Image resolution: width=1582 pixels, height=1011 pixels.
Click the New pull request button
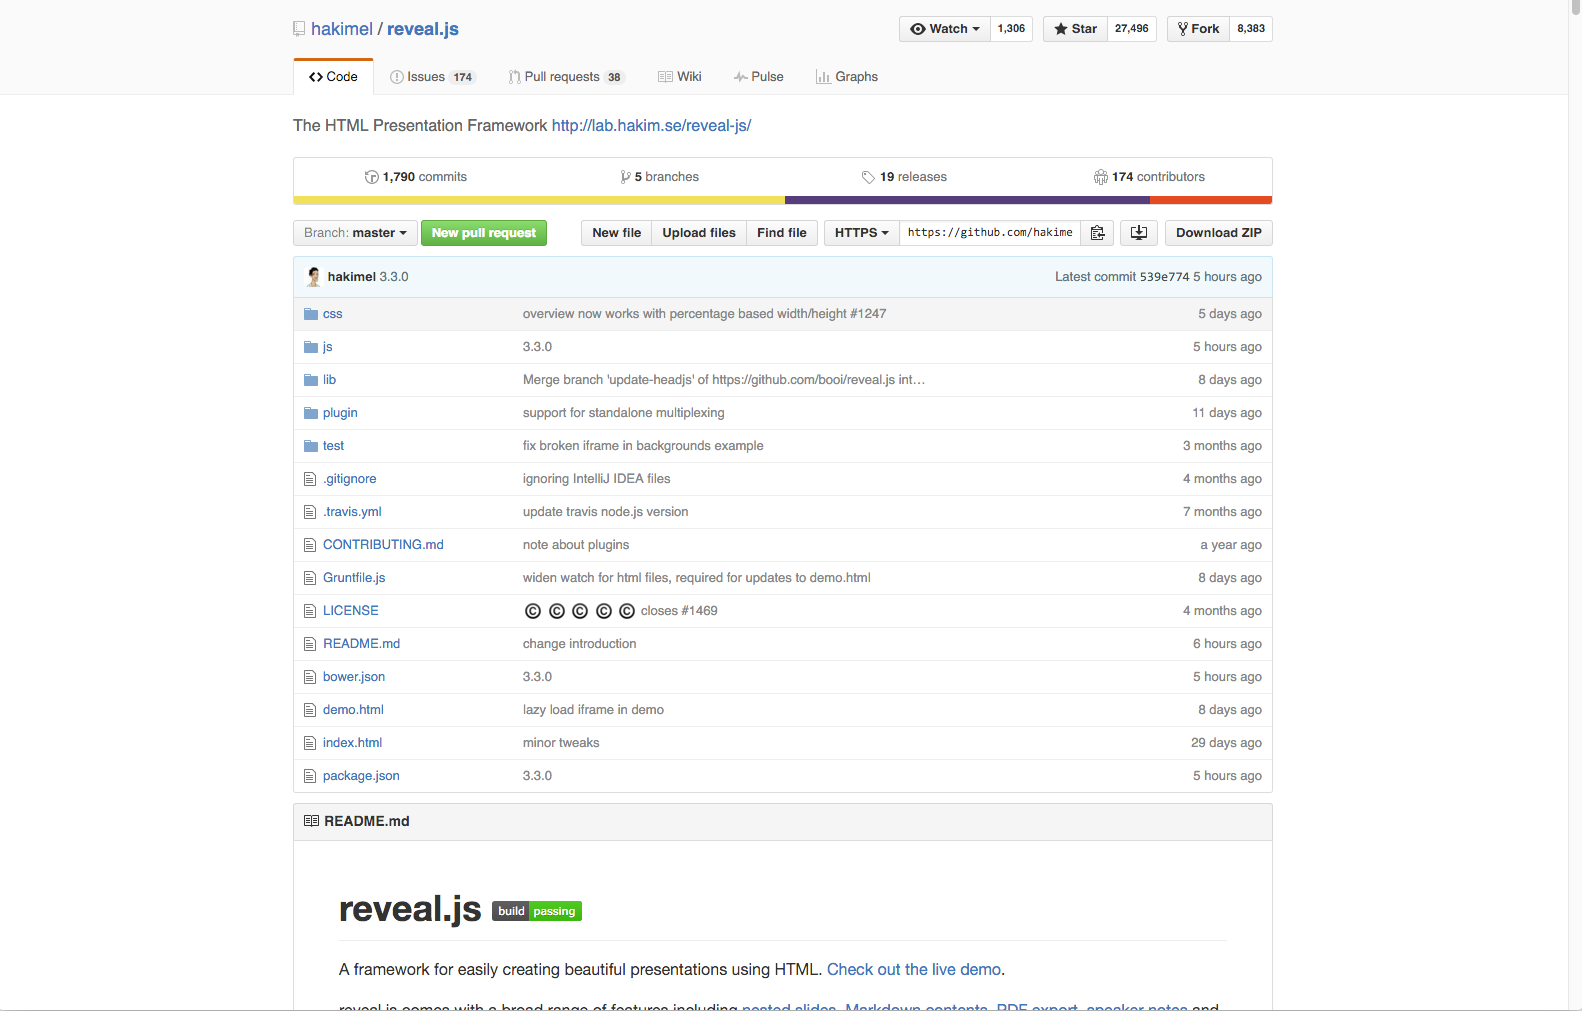click(x=484, y=233)
